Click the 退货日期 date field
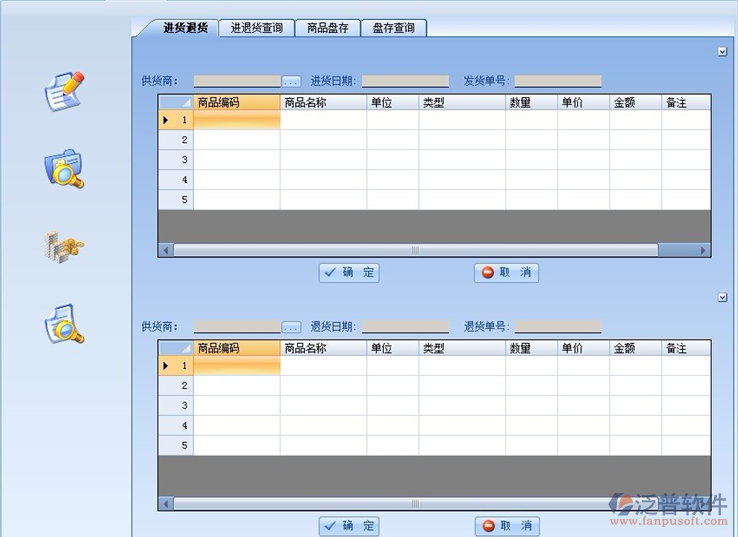 [405, 327]
